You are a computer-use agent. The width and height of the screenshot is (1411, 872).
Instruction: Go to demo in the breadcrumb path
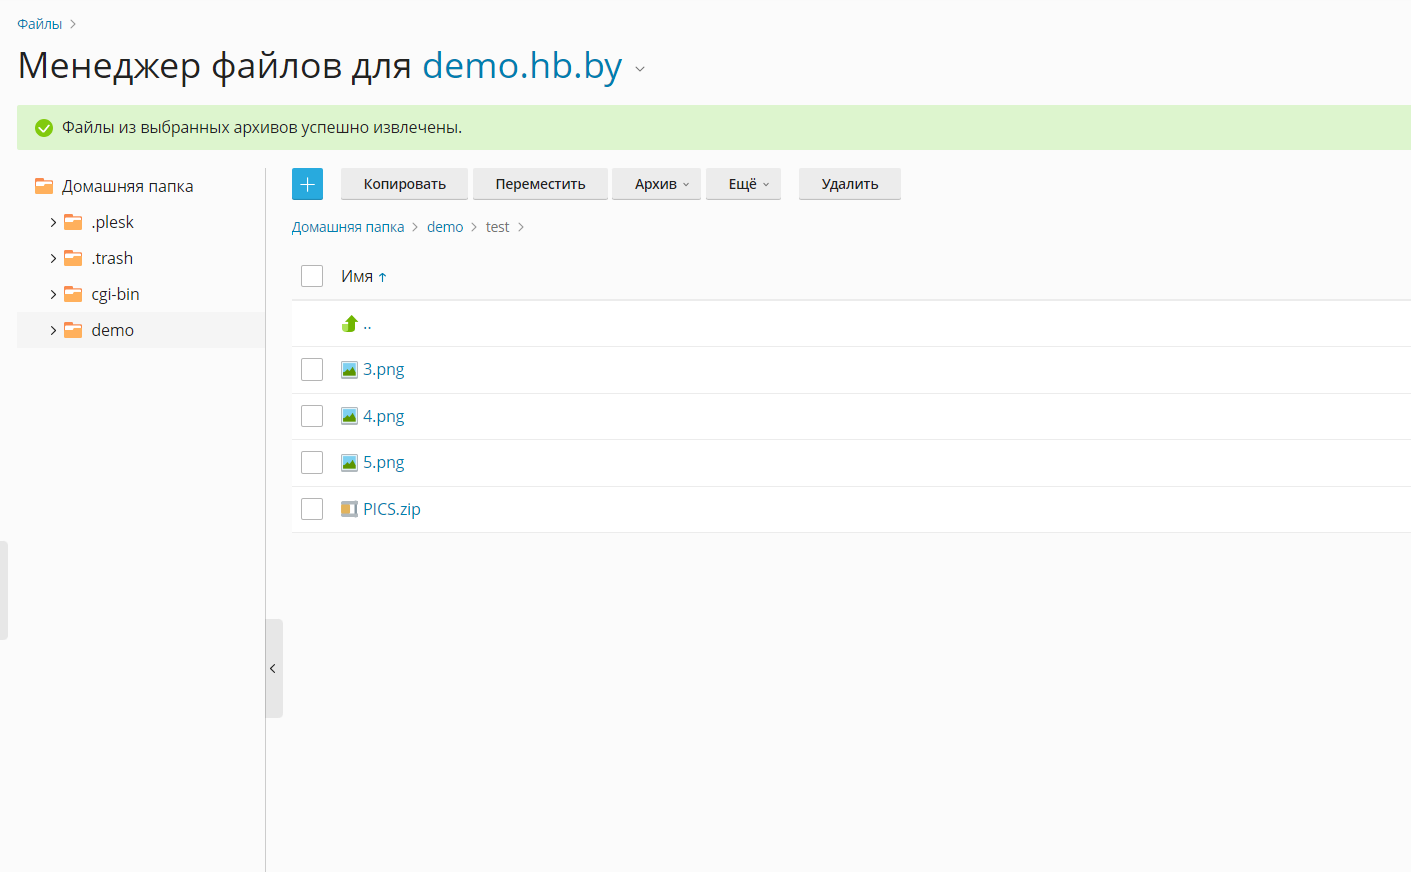coord(444,227)
